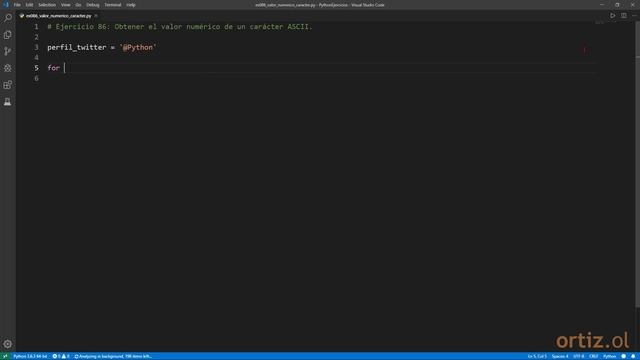Show errors and warnings count
The height and width of the screenshot is (360, 640).
click(61, 356)
